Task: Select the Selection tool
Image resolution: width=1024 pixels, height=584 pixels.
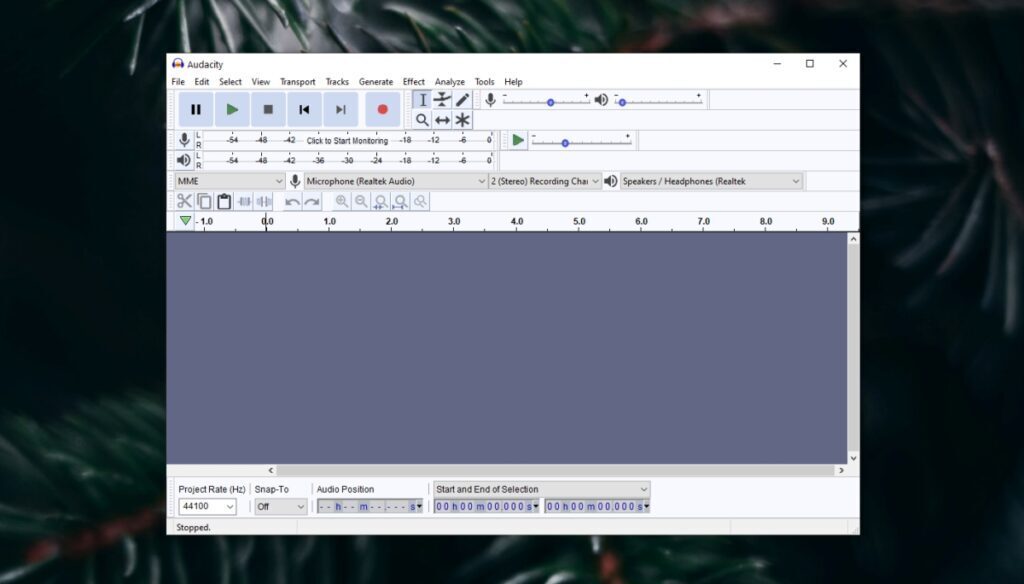Action: click(x=423, y=99)
